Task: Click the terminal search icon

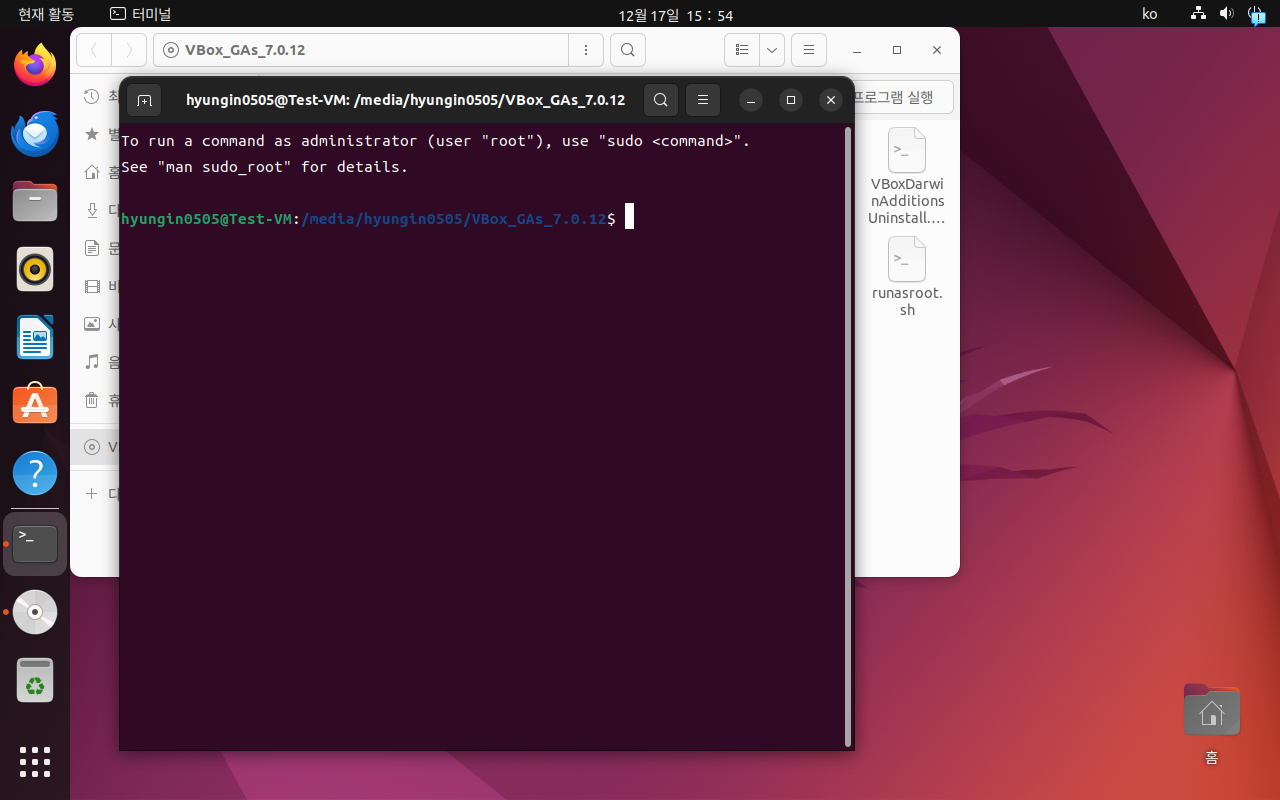Action: 661,100
